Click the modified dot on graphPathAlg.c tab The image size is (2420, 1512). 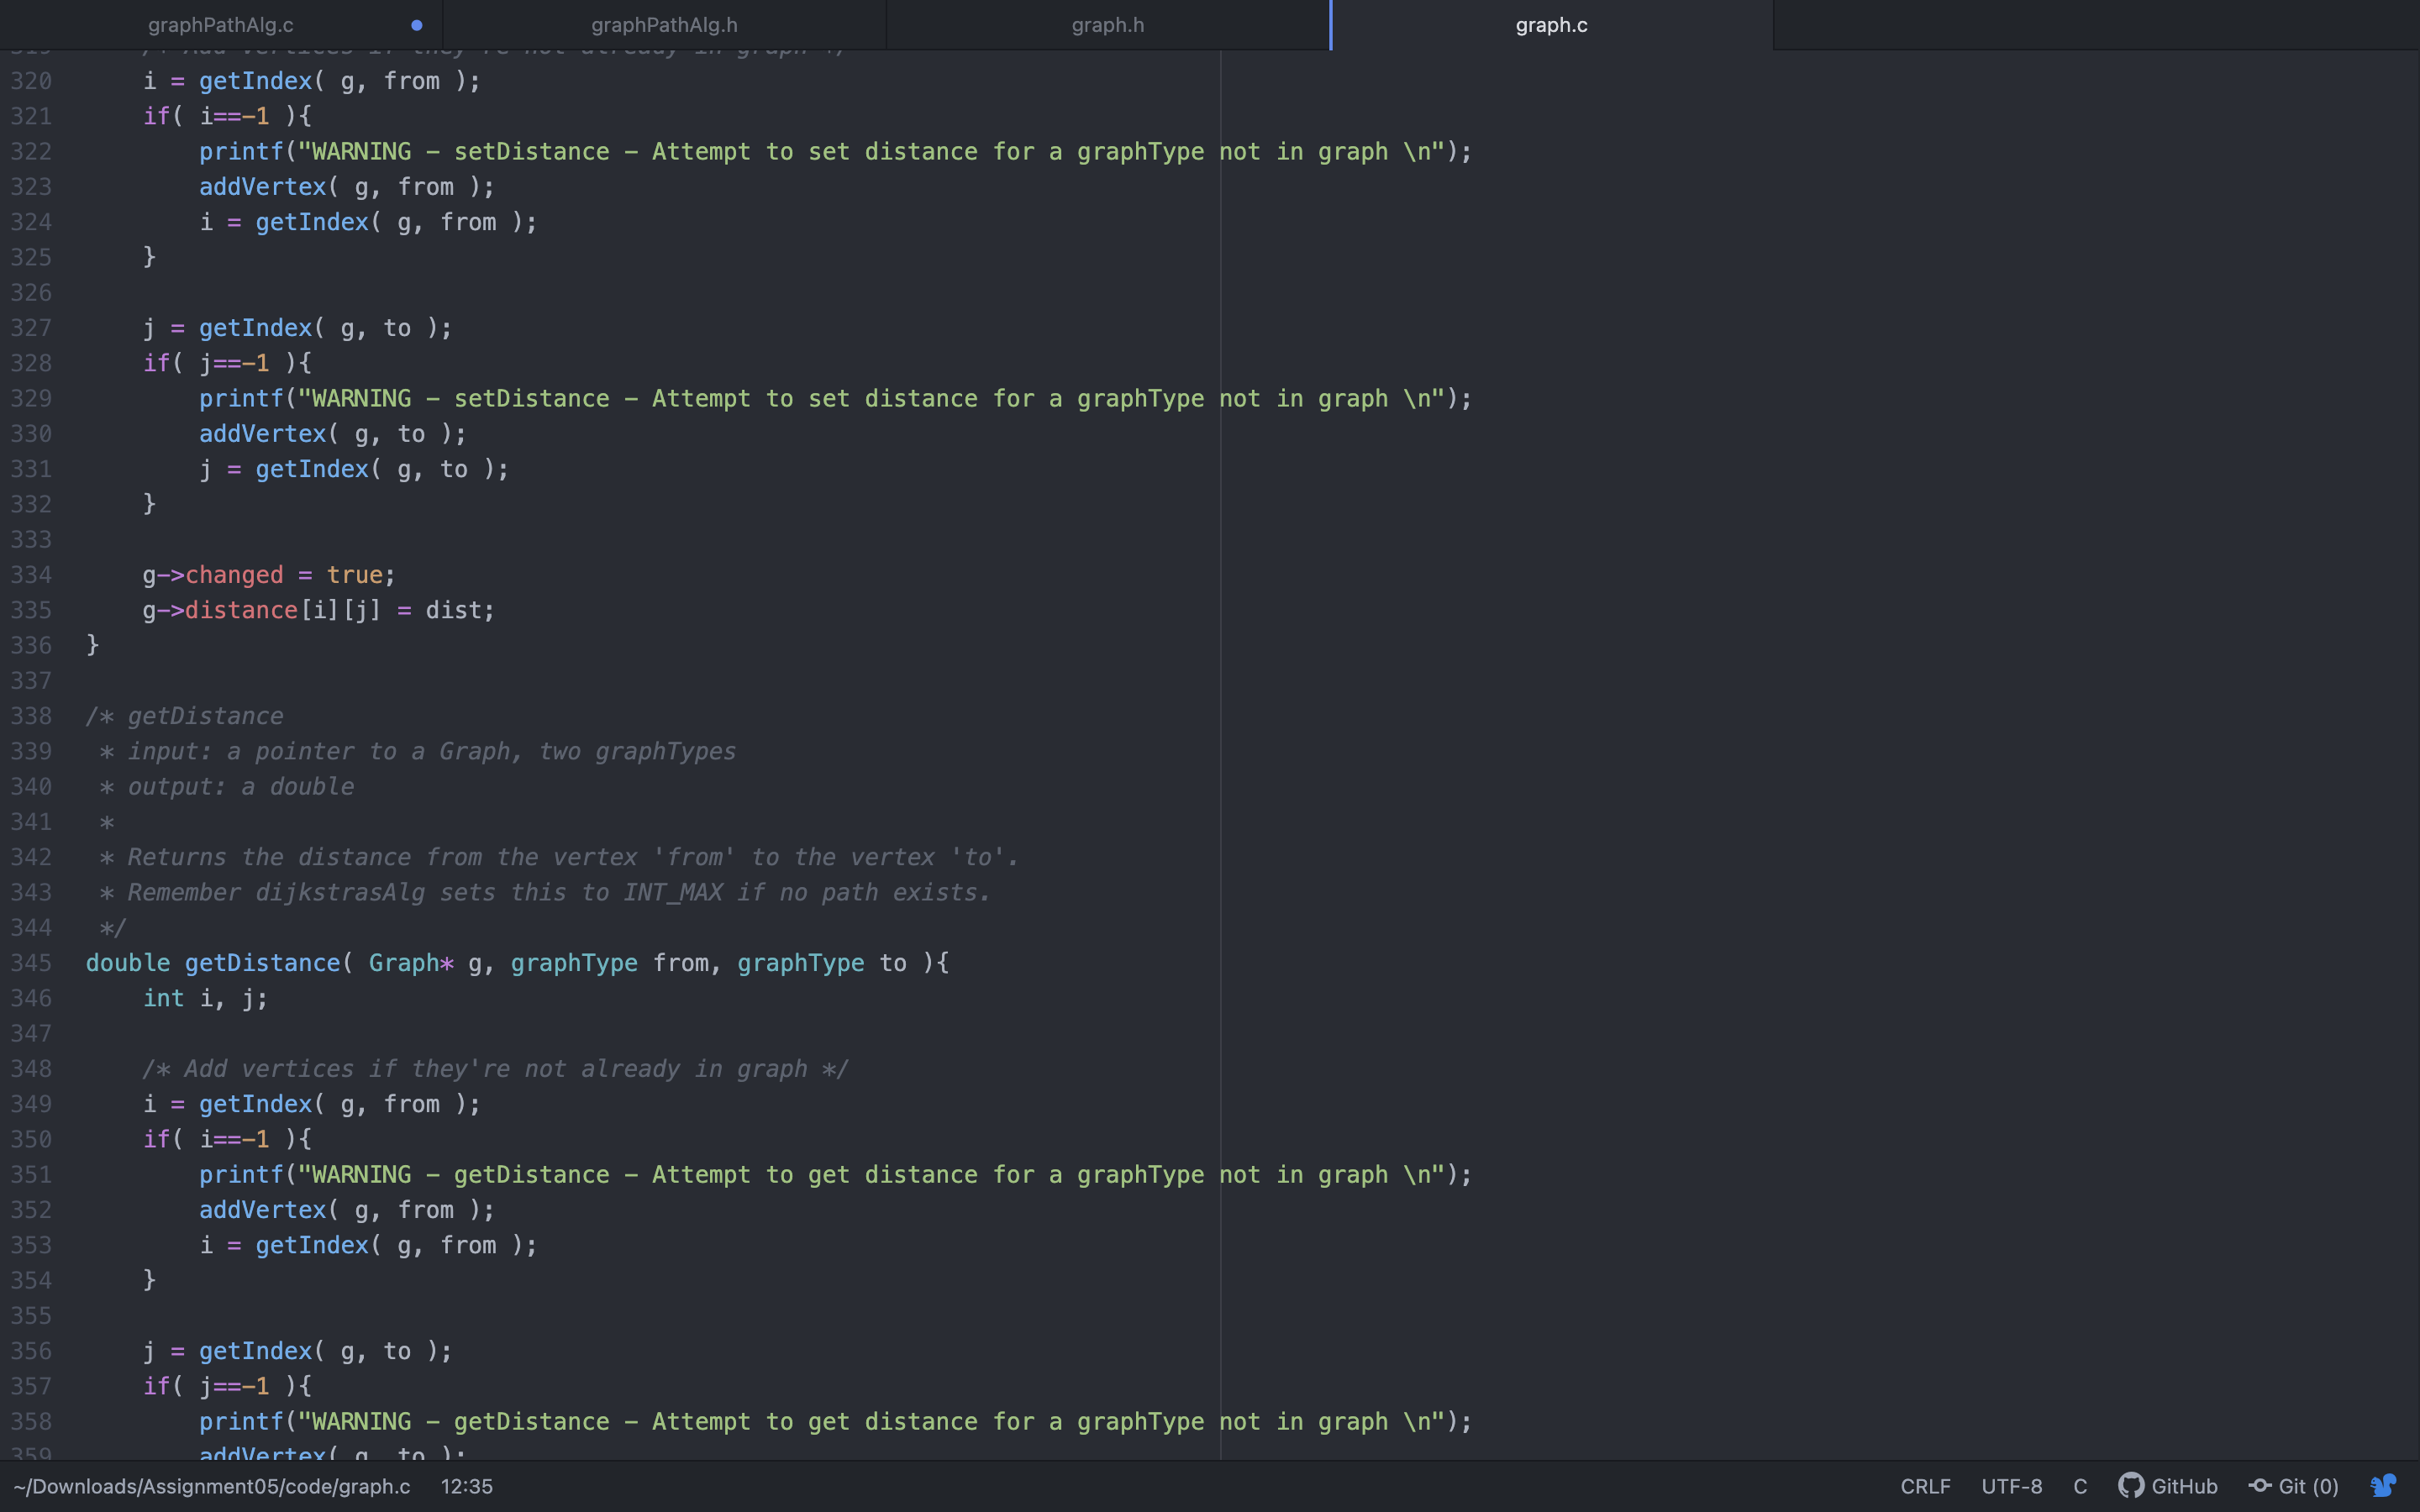tap(417, 25)
